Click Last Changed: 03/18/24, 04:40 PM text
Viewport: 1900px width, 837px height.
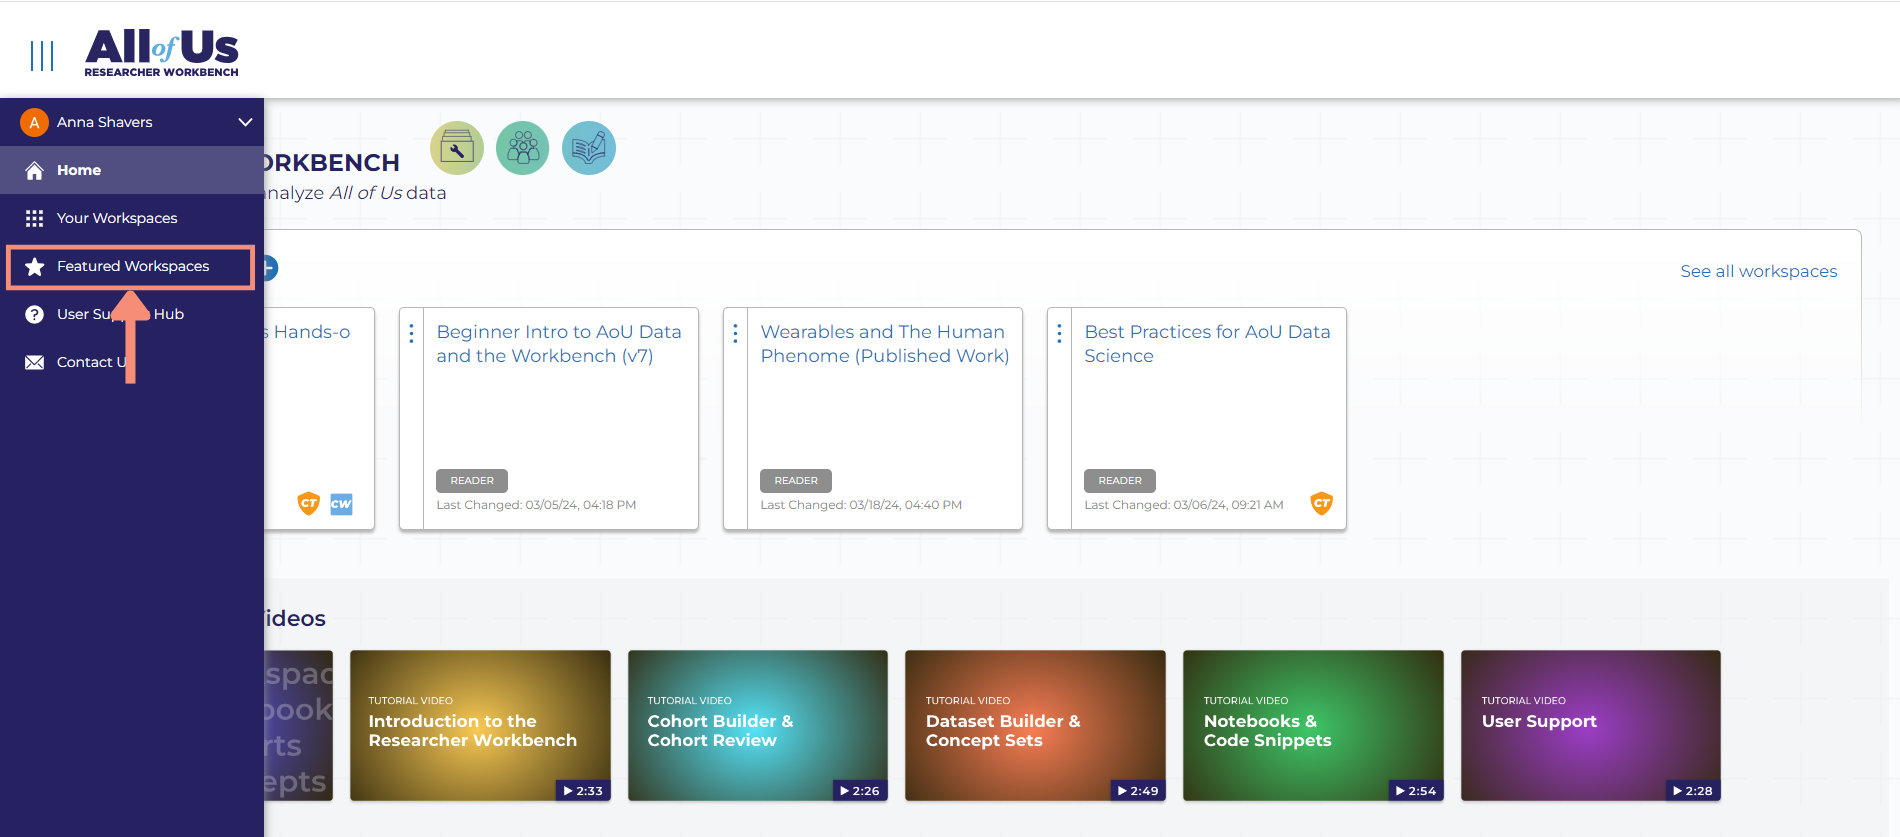click(861, 505)
